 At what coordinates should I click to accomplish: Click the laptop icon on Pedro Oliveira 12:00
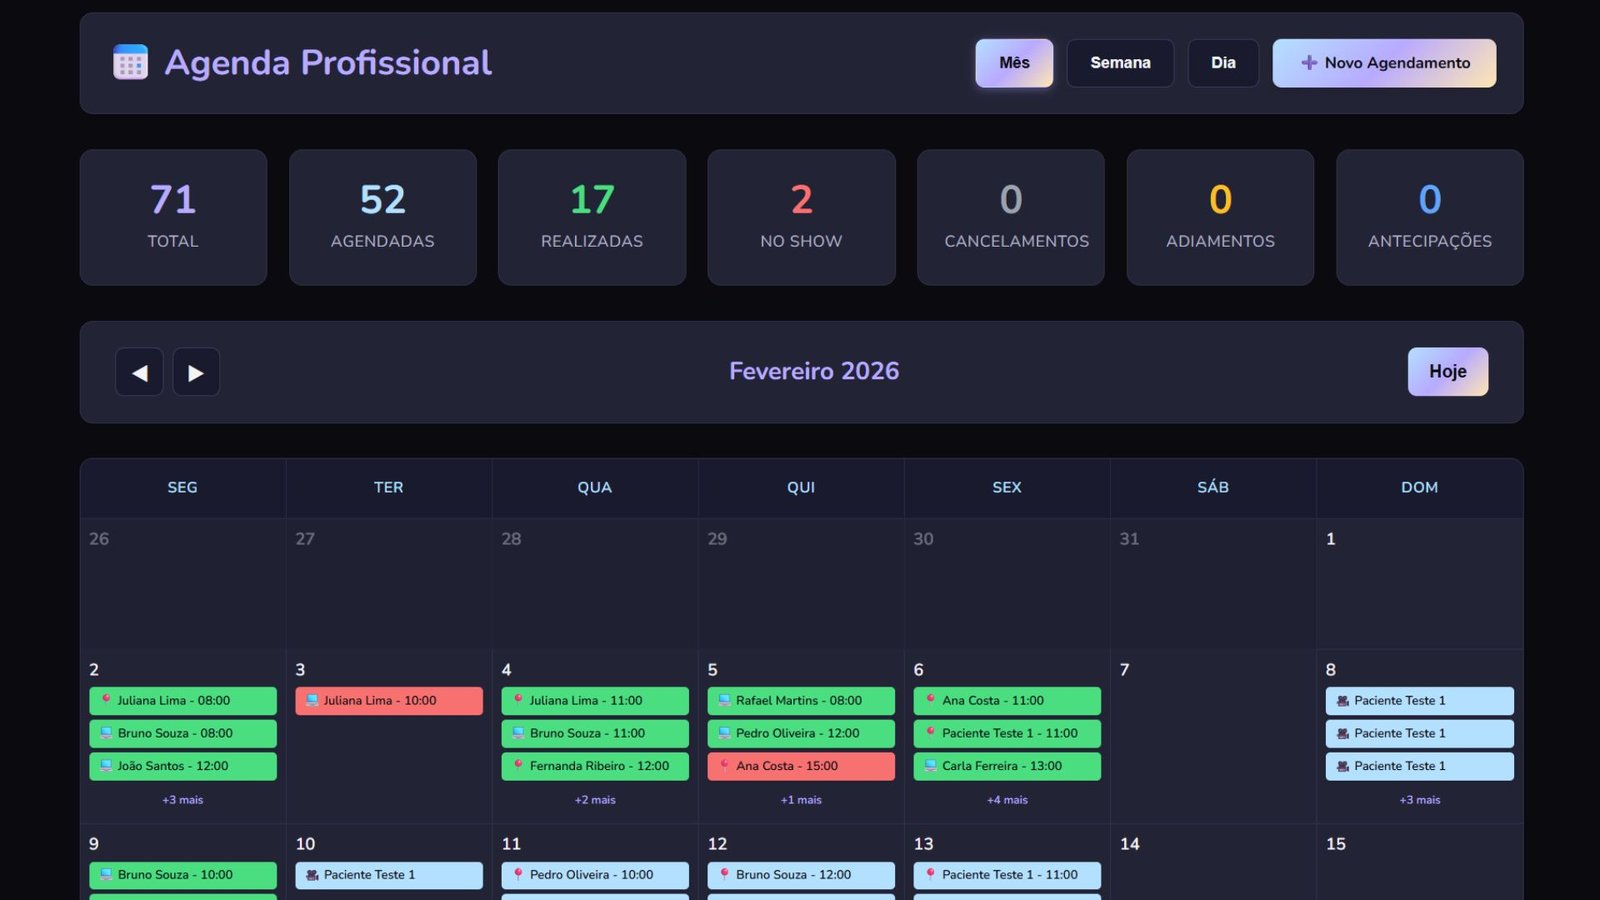coord(725,733)
